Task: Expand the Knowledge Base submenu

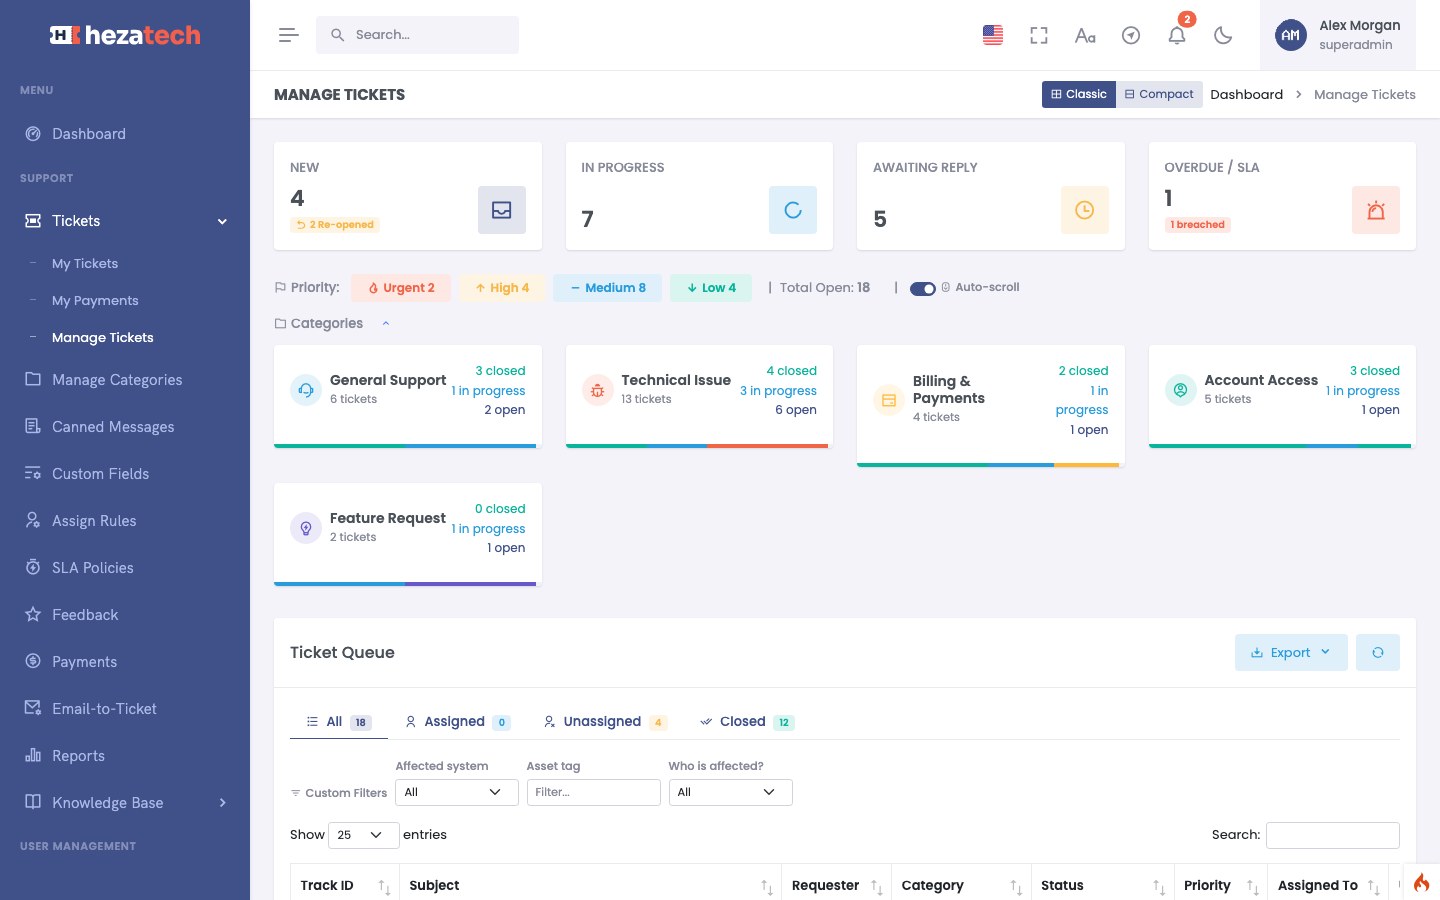Action: coord(125,803)
